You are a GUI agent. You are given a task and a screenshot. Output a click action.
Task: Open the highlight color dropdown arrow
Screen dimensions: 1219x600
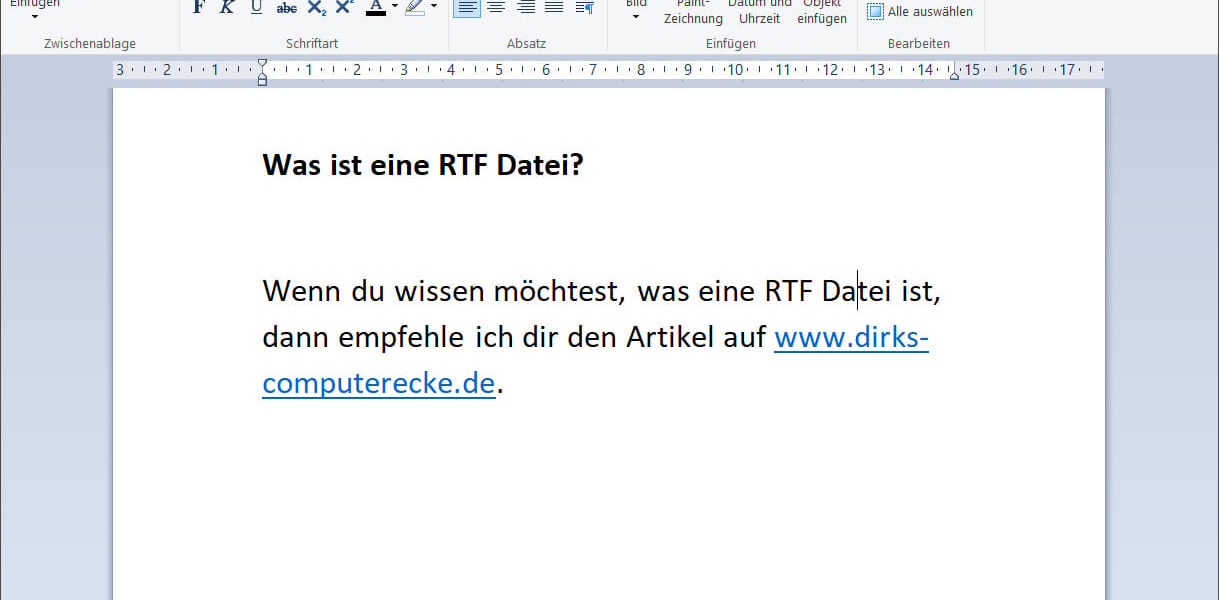pos(434,7)
